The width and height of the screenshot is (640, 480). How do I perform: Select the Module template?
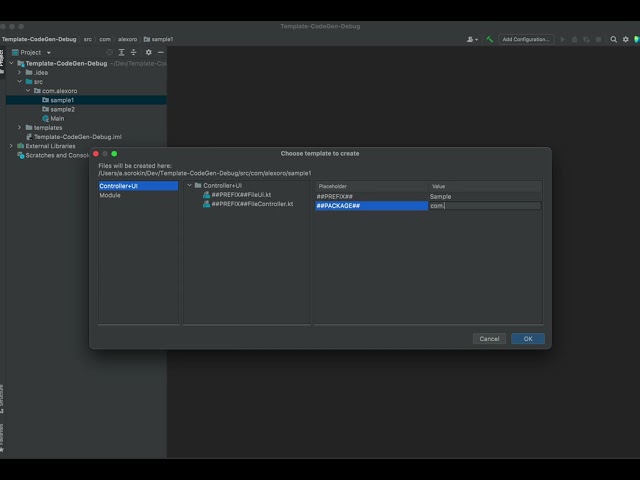tap(138, 195)
